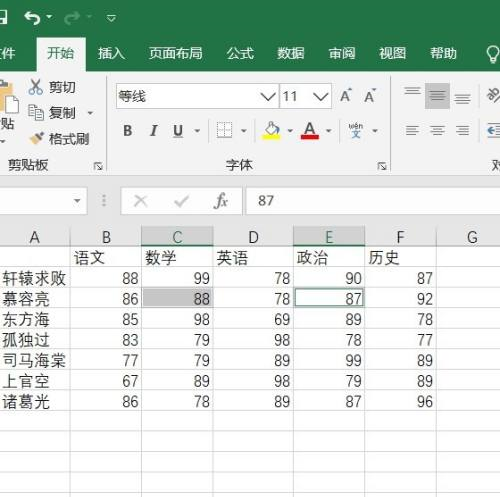This screenshot has height=497, width=500.
Task: Open the undo history dropdown arrow
Action: (49, 17)
